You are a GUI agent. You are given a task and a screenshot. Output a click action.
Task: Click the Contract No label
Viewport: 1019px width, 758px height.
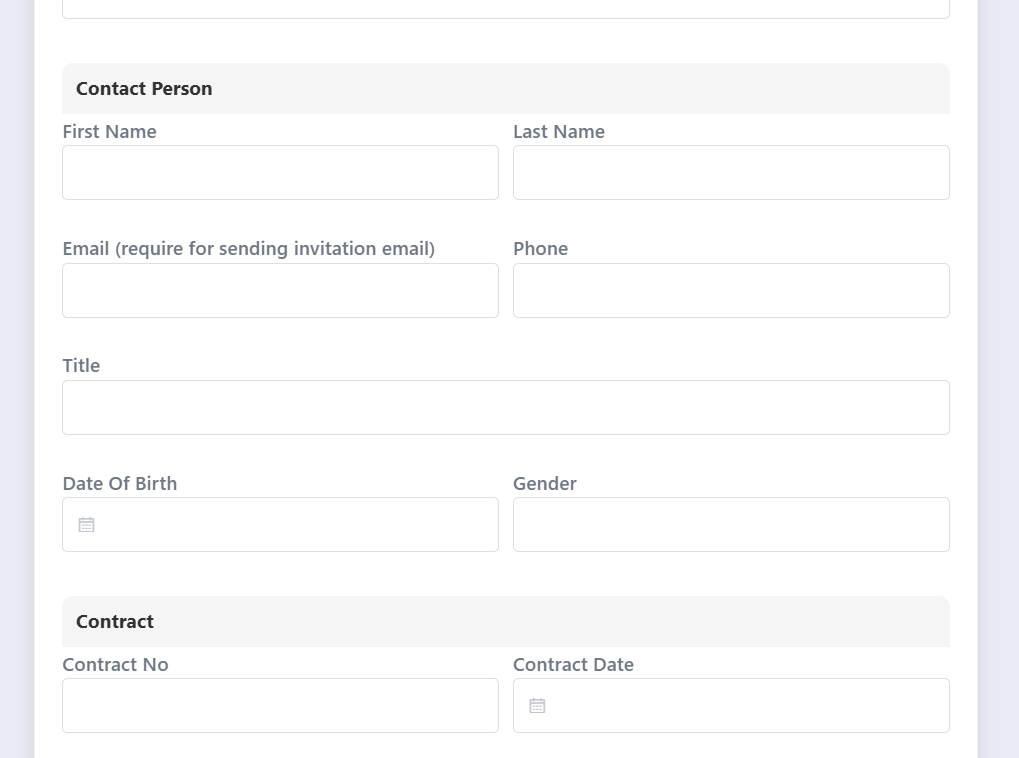coord(115,665)
